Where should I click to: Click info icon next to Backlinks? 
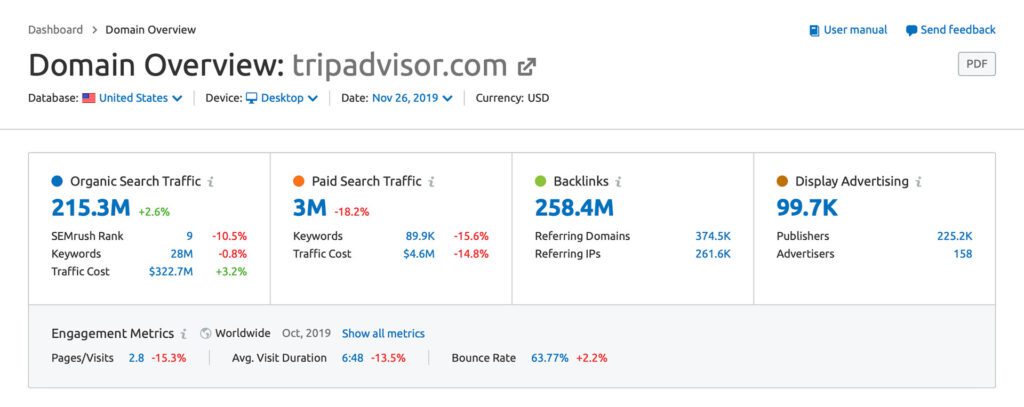point(618,182)
